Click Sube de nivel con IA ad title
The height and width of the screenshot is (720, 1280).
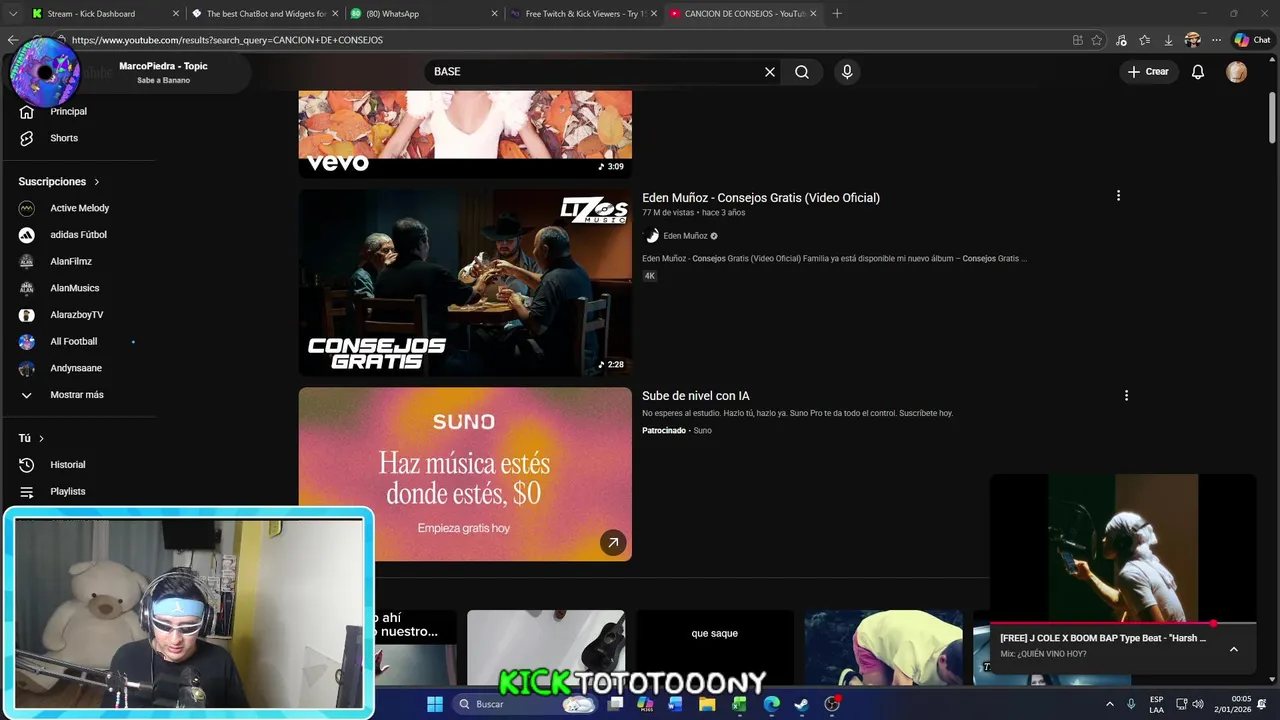(x=696, y=396)
